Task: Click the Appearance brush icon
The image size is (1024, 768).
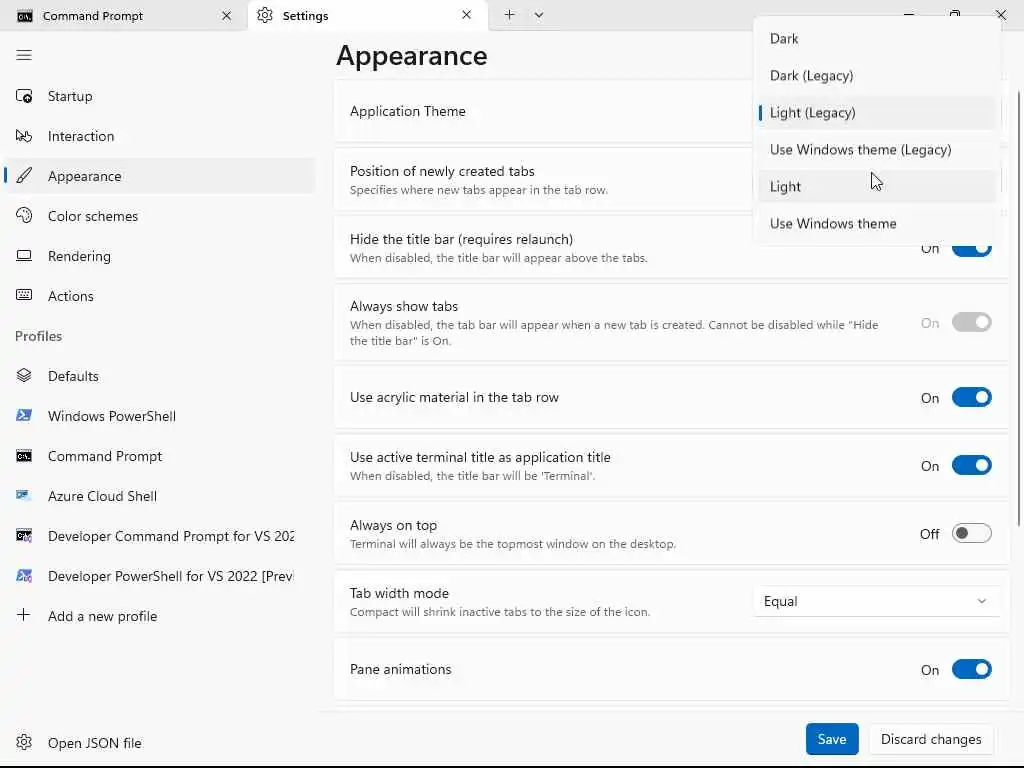Action: [x=24, y=176]
